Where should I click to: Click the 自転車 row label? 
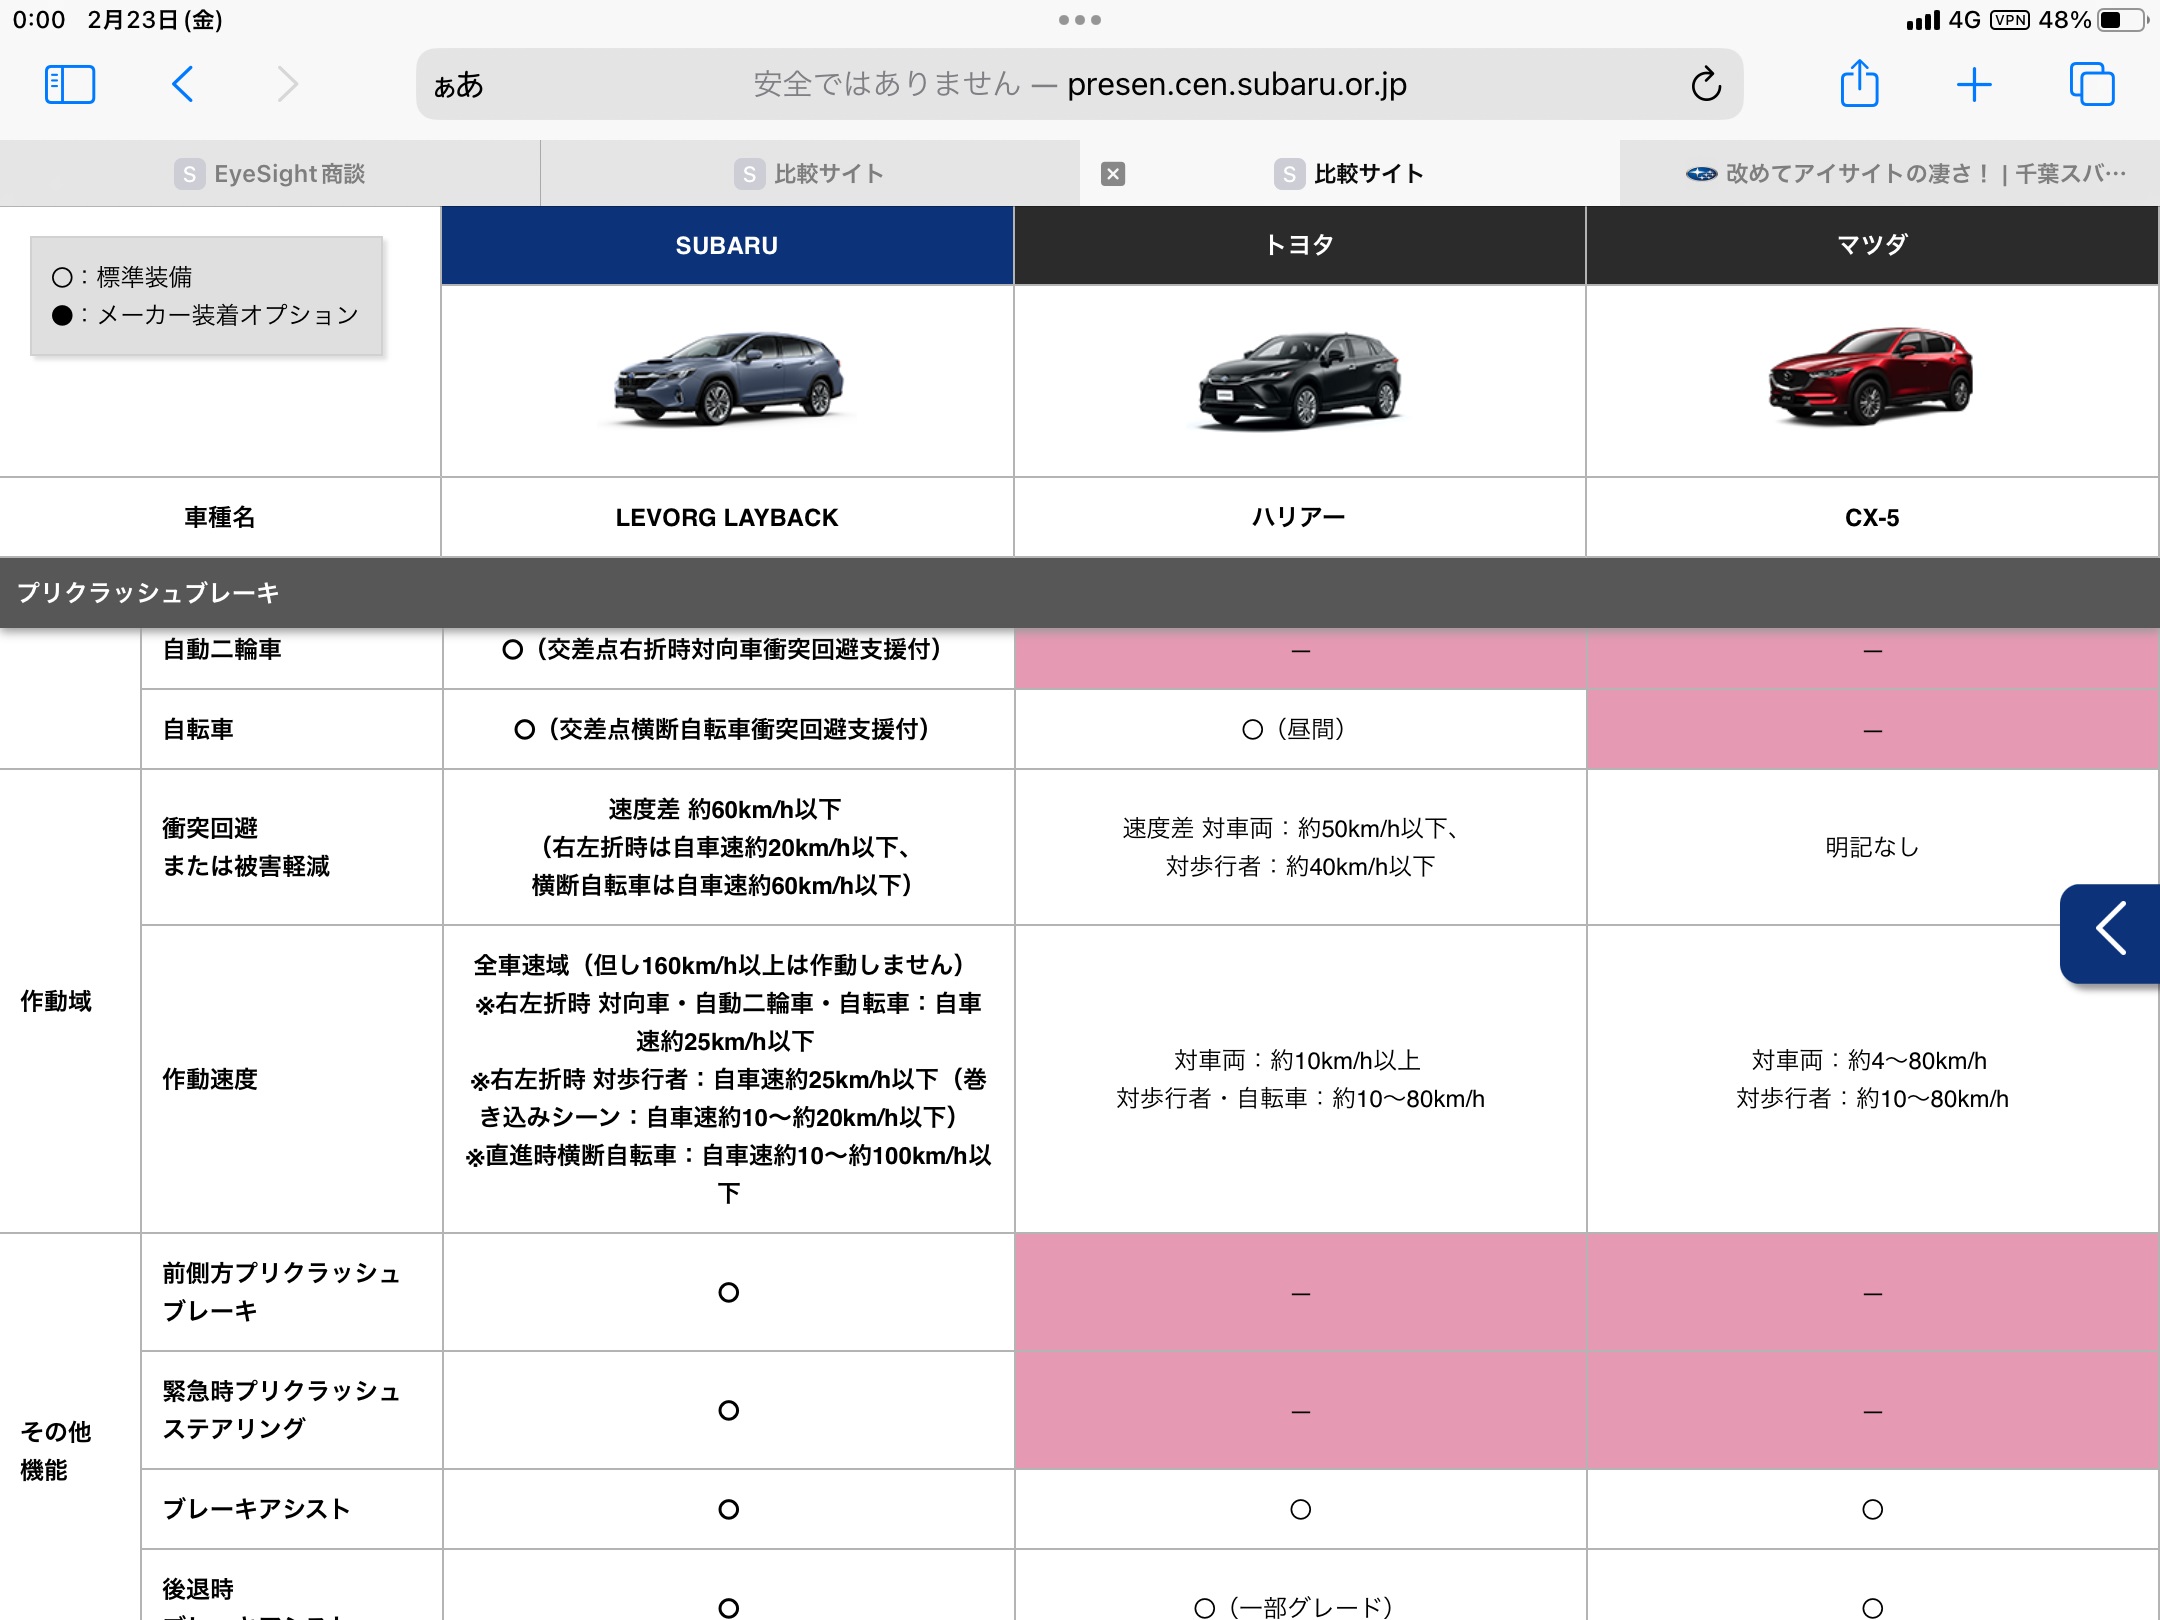(x=198, y=730)
